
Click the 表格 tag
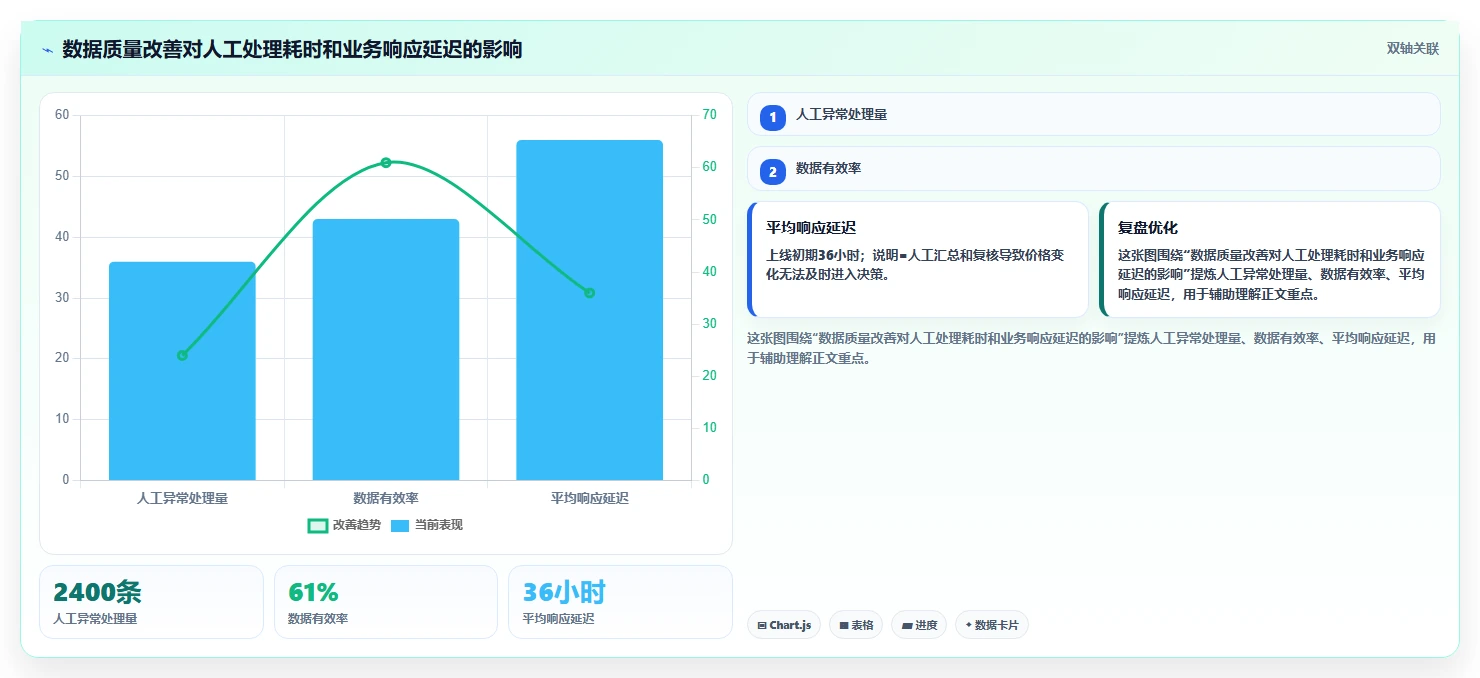click(x=856, y=625)
